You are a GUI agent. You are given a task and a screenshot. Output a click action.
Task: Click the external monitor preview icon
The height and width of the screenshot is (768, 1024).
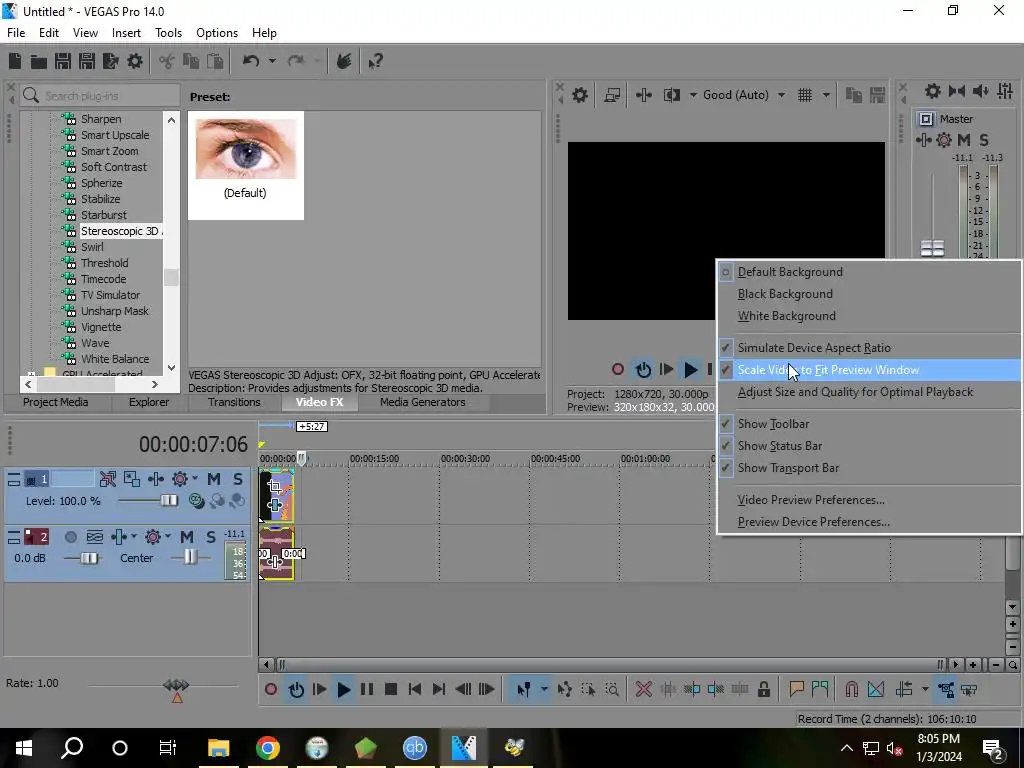(x=612, y=95)
